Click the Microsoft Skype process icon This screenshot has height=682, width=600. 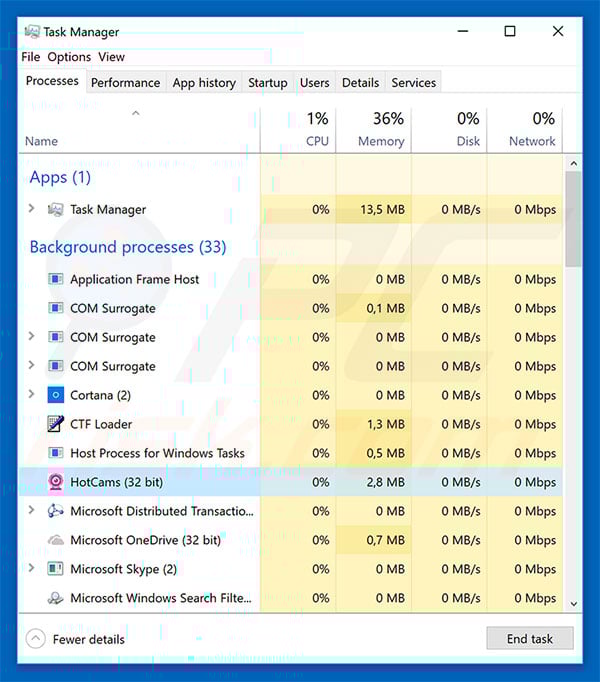pyautogui.click(x=55, y=569)
